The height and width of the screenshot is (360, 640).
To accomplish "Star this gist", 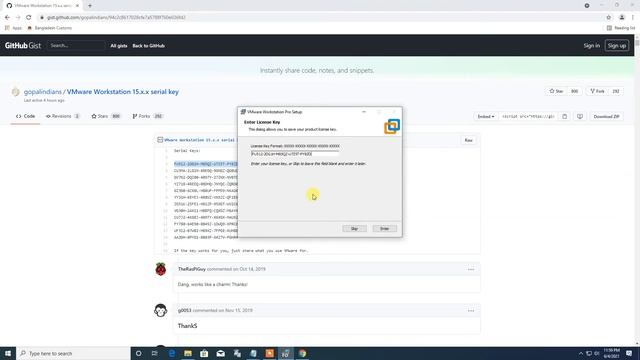I will [x=556, y=91].
